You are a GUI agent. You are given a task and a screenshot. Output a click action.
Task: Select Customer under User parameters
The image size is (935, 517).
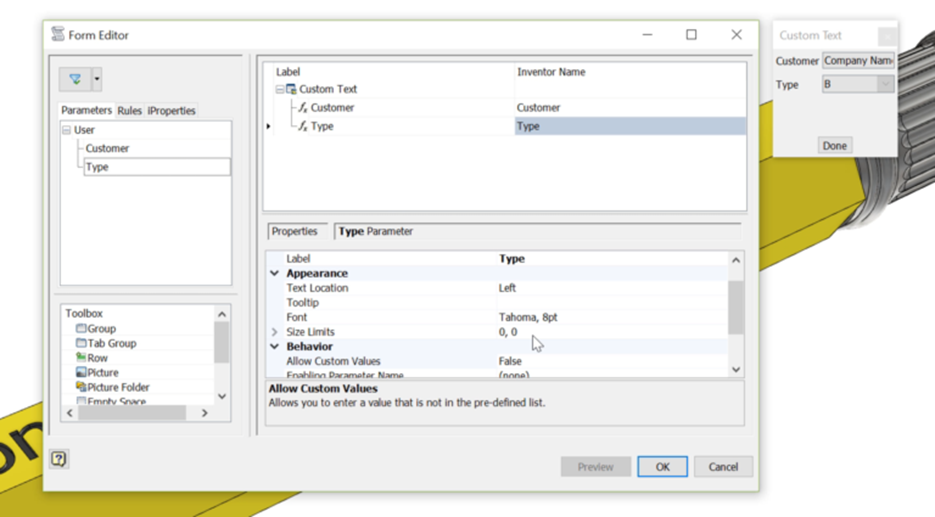point(107,148)
